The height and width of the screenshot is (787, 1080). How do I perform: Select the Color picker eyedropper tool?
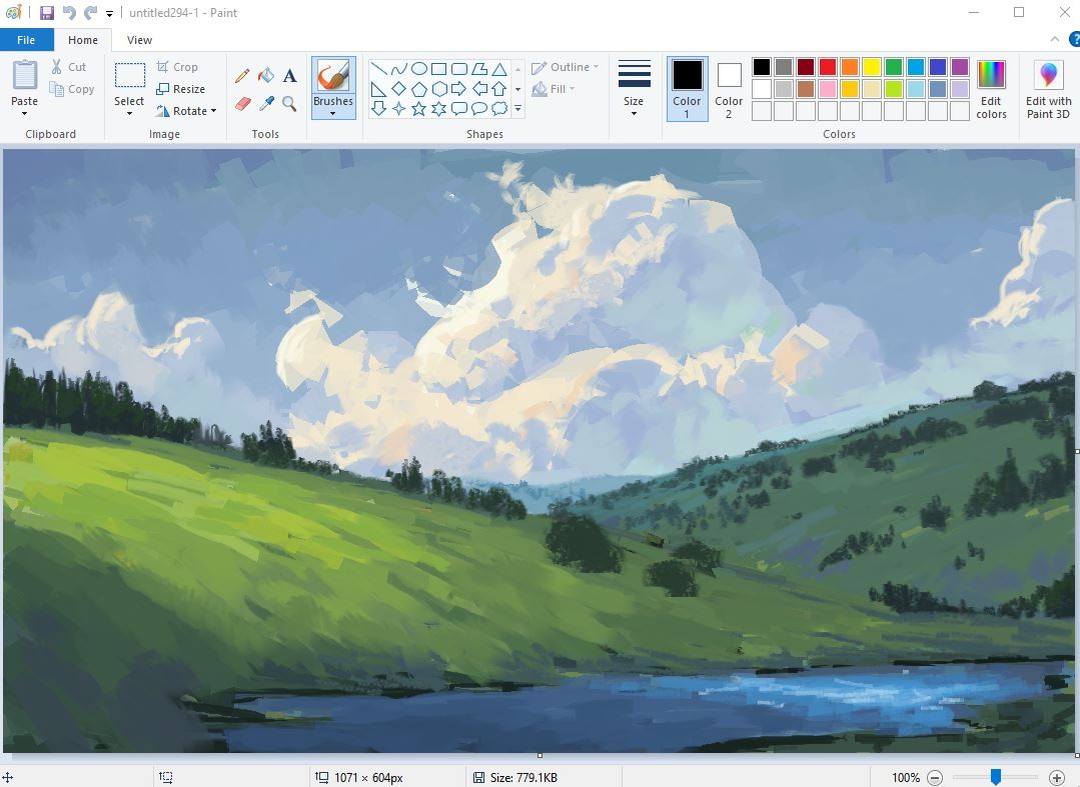tap(267, 104)
